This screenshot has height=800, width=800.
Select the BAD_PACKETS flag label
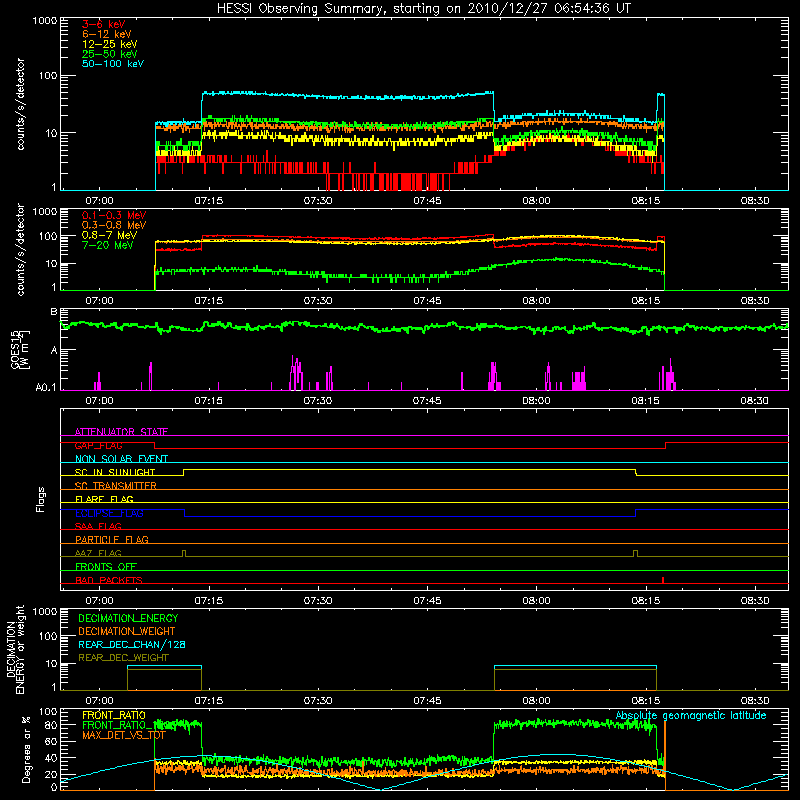coord(109,580)
